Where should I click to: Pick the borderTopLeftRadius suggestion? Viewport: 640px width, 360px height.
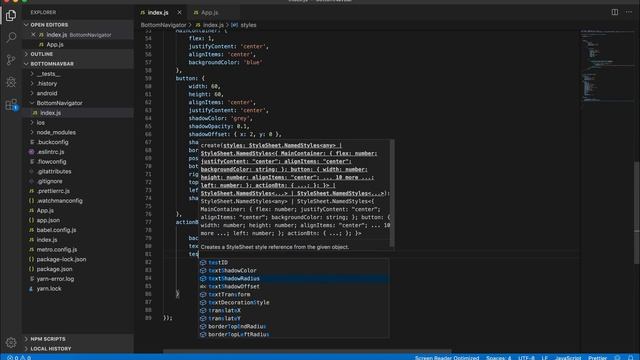coord(294,334)
